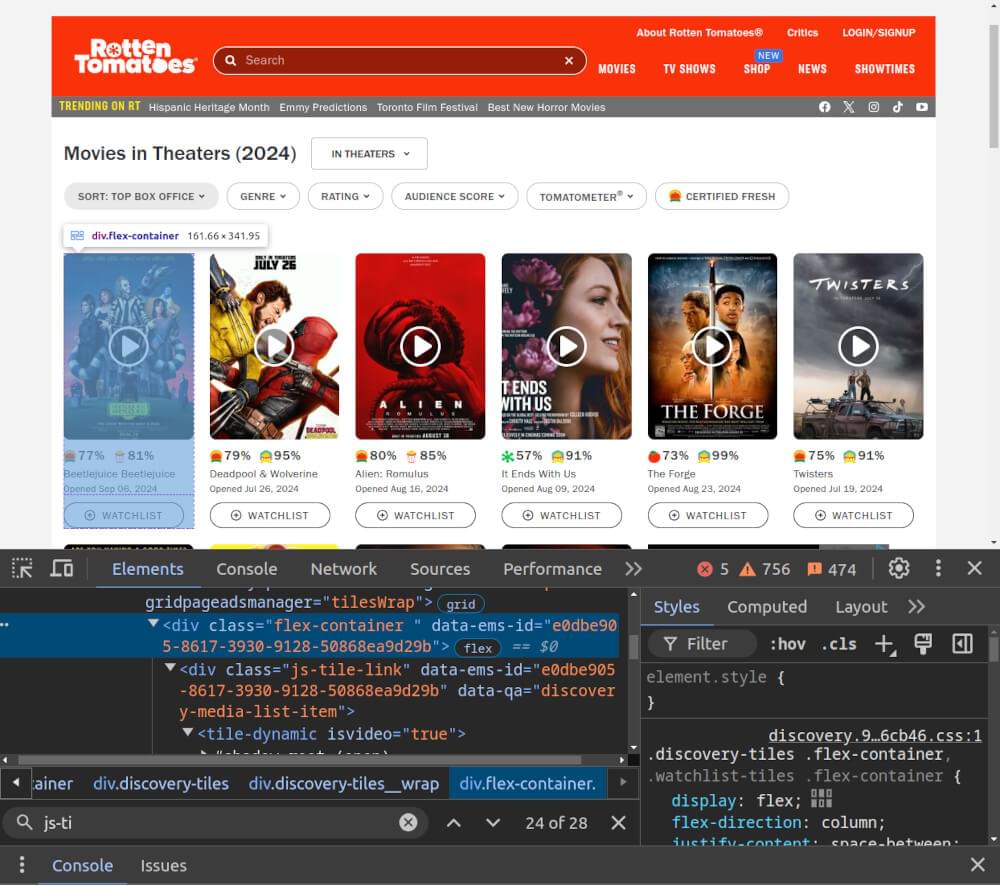Click the grid badge on the tilesWrap element
The height and width of the screenshot is (885, 1000).
click(460, 602)
